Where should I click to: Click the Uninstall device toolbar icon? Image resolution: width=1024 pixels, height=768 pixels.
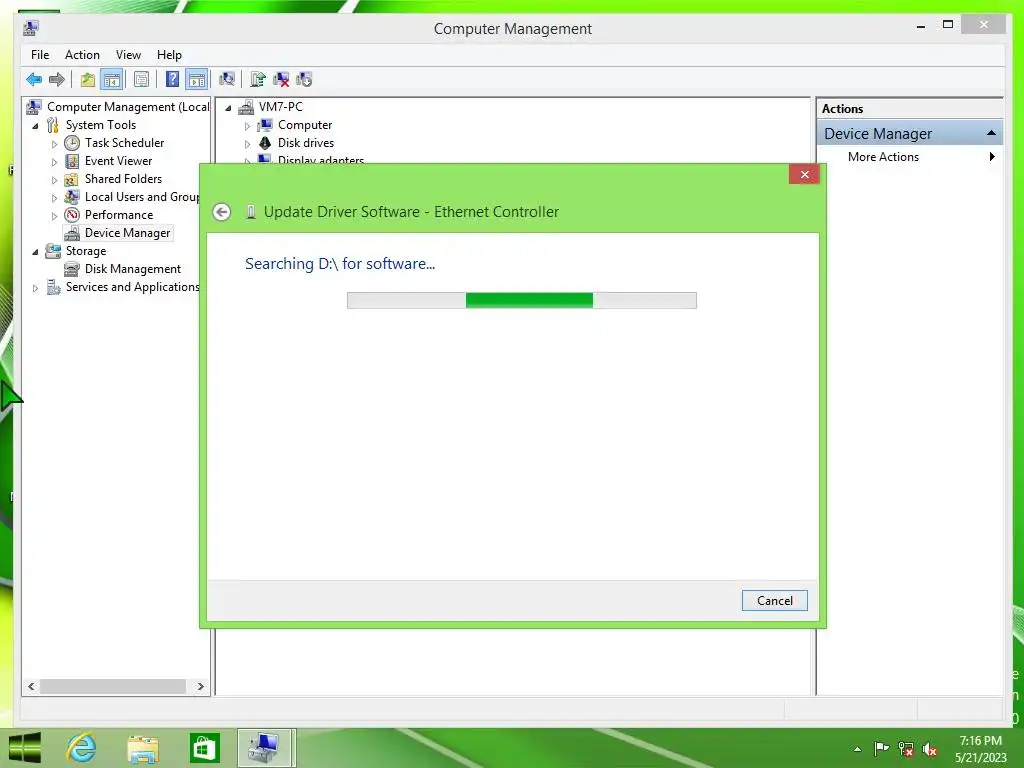pos(281,80)
